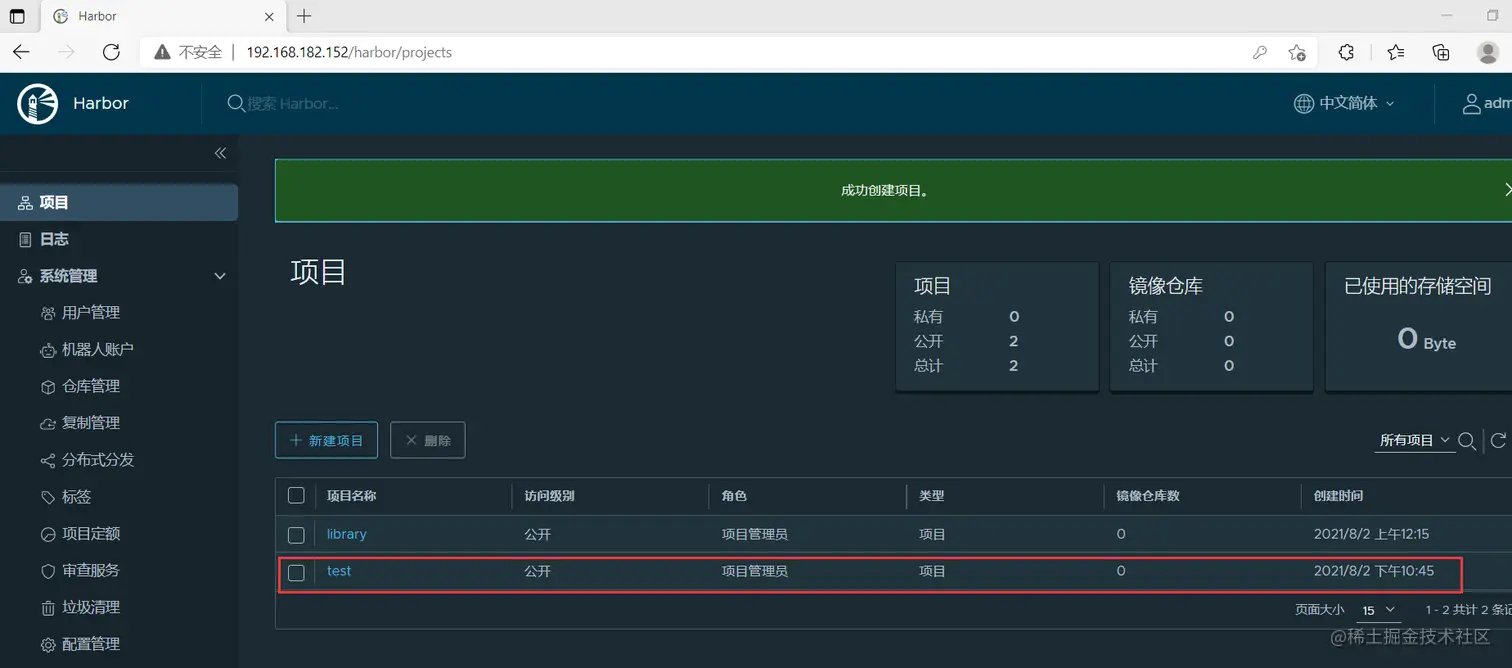Click the 审查服务 shield icon
1512x668 pixels.
(x=47, y=571)
